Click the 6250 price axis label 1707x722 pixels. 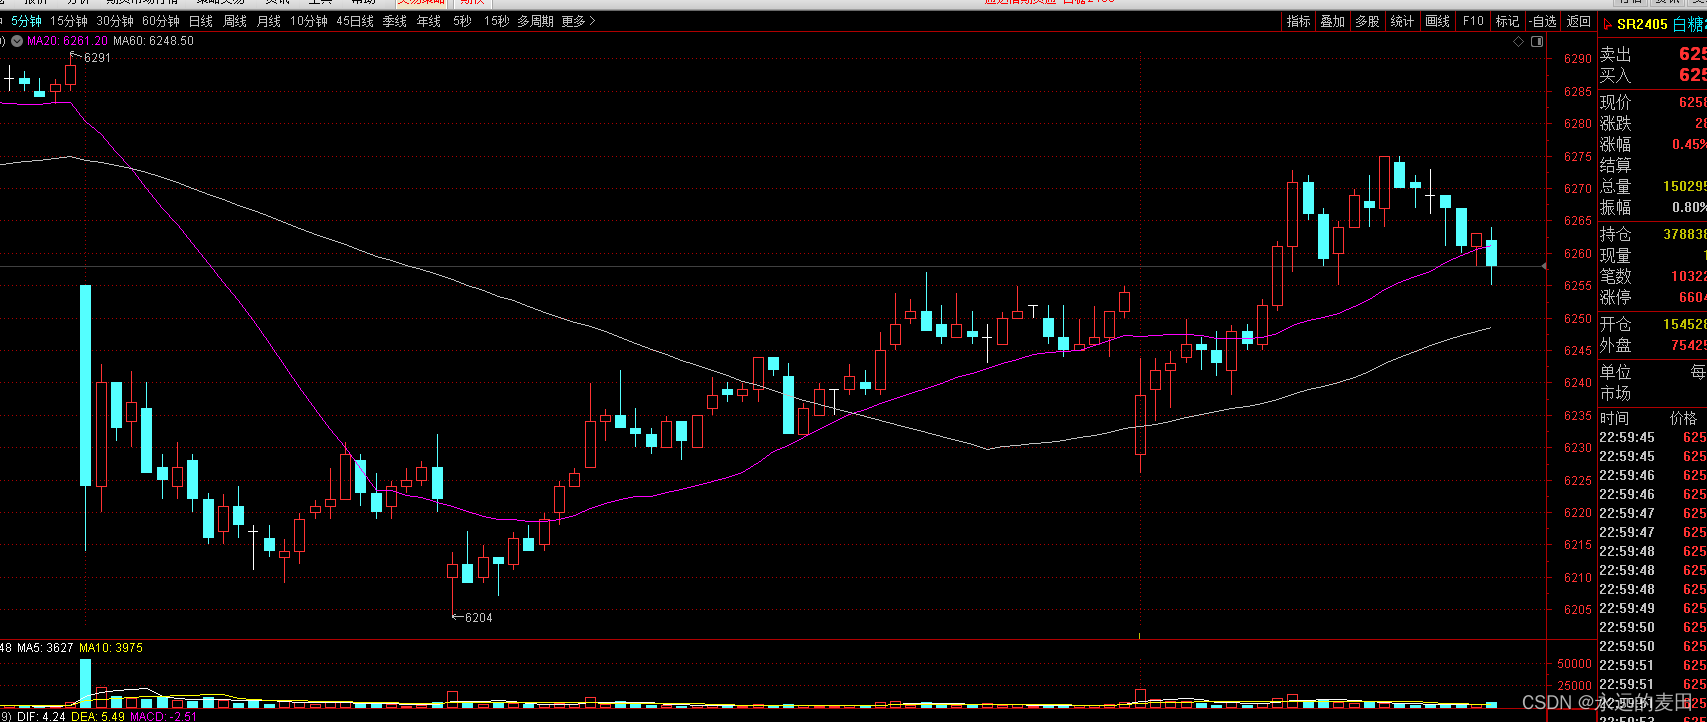[x=1577, y=319]
